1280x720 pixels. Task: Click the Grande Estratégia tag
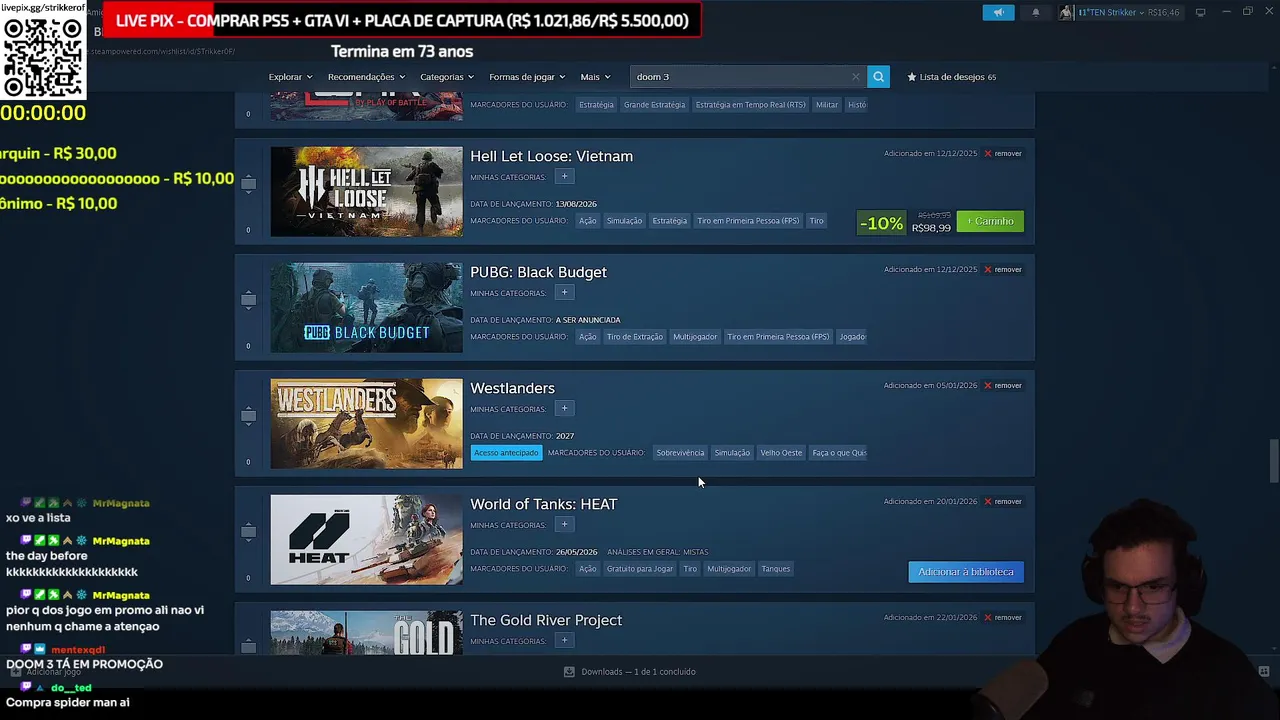(654, 105)
